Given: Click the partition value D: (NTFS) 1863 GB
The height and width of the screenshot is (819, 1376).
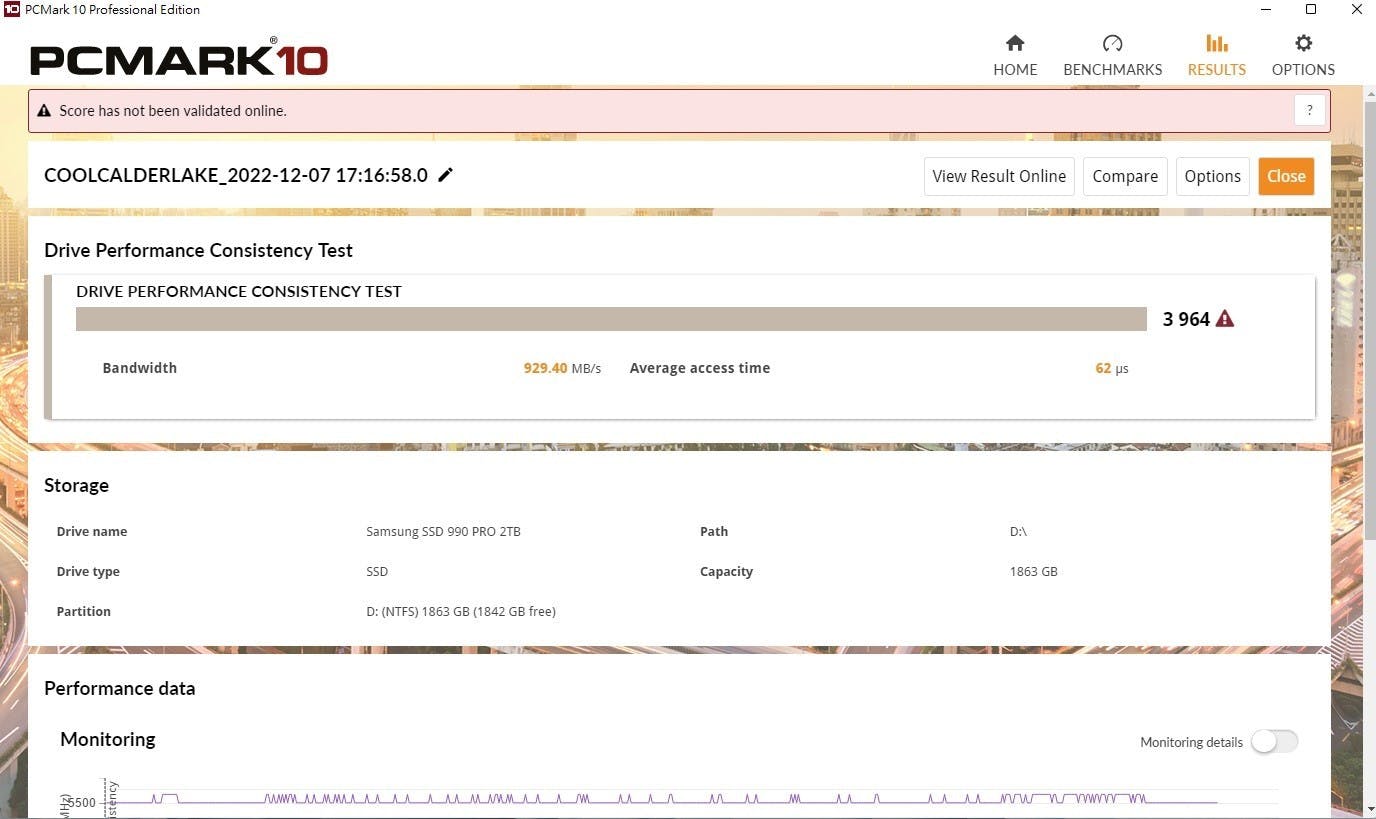Looking at the screenshot, I should pos(461,611).
